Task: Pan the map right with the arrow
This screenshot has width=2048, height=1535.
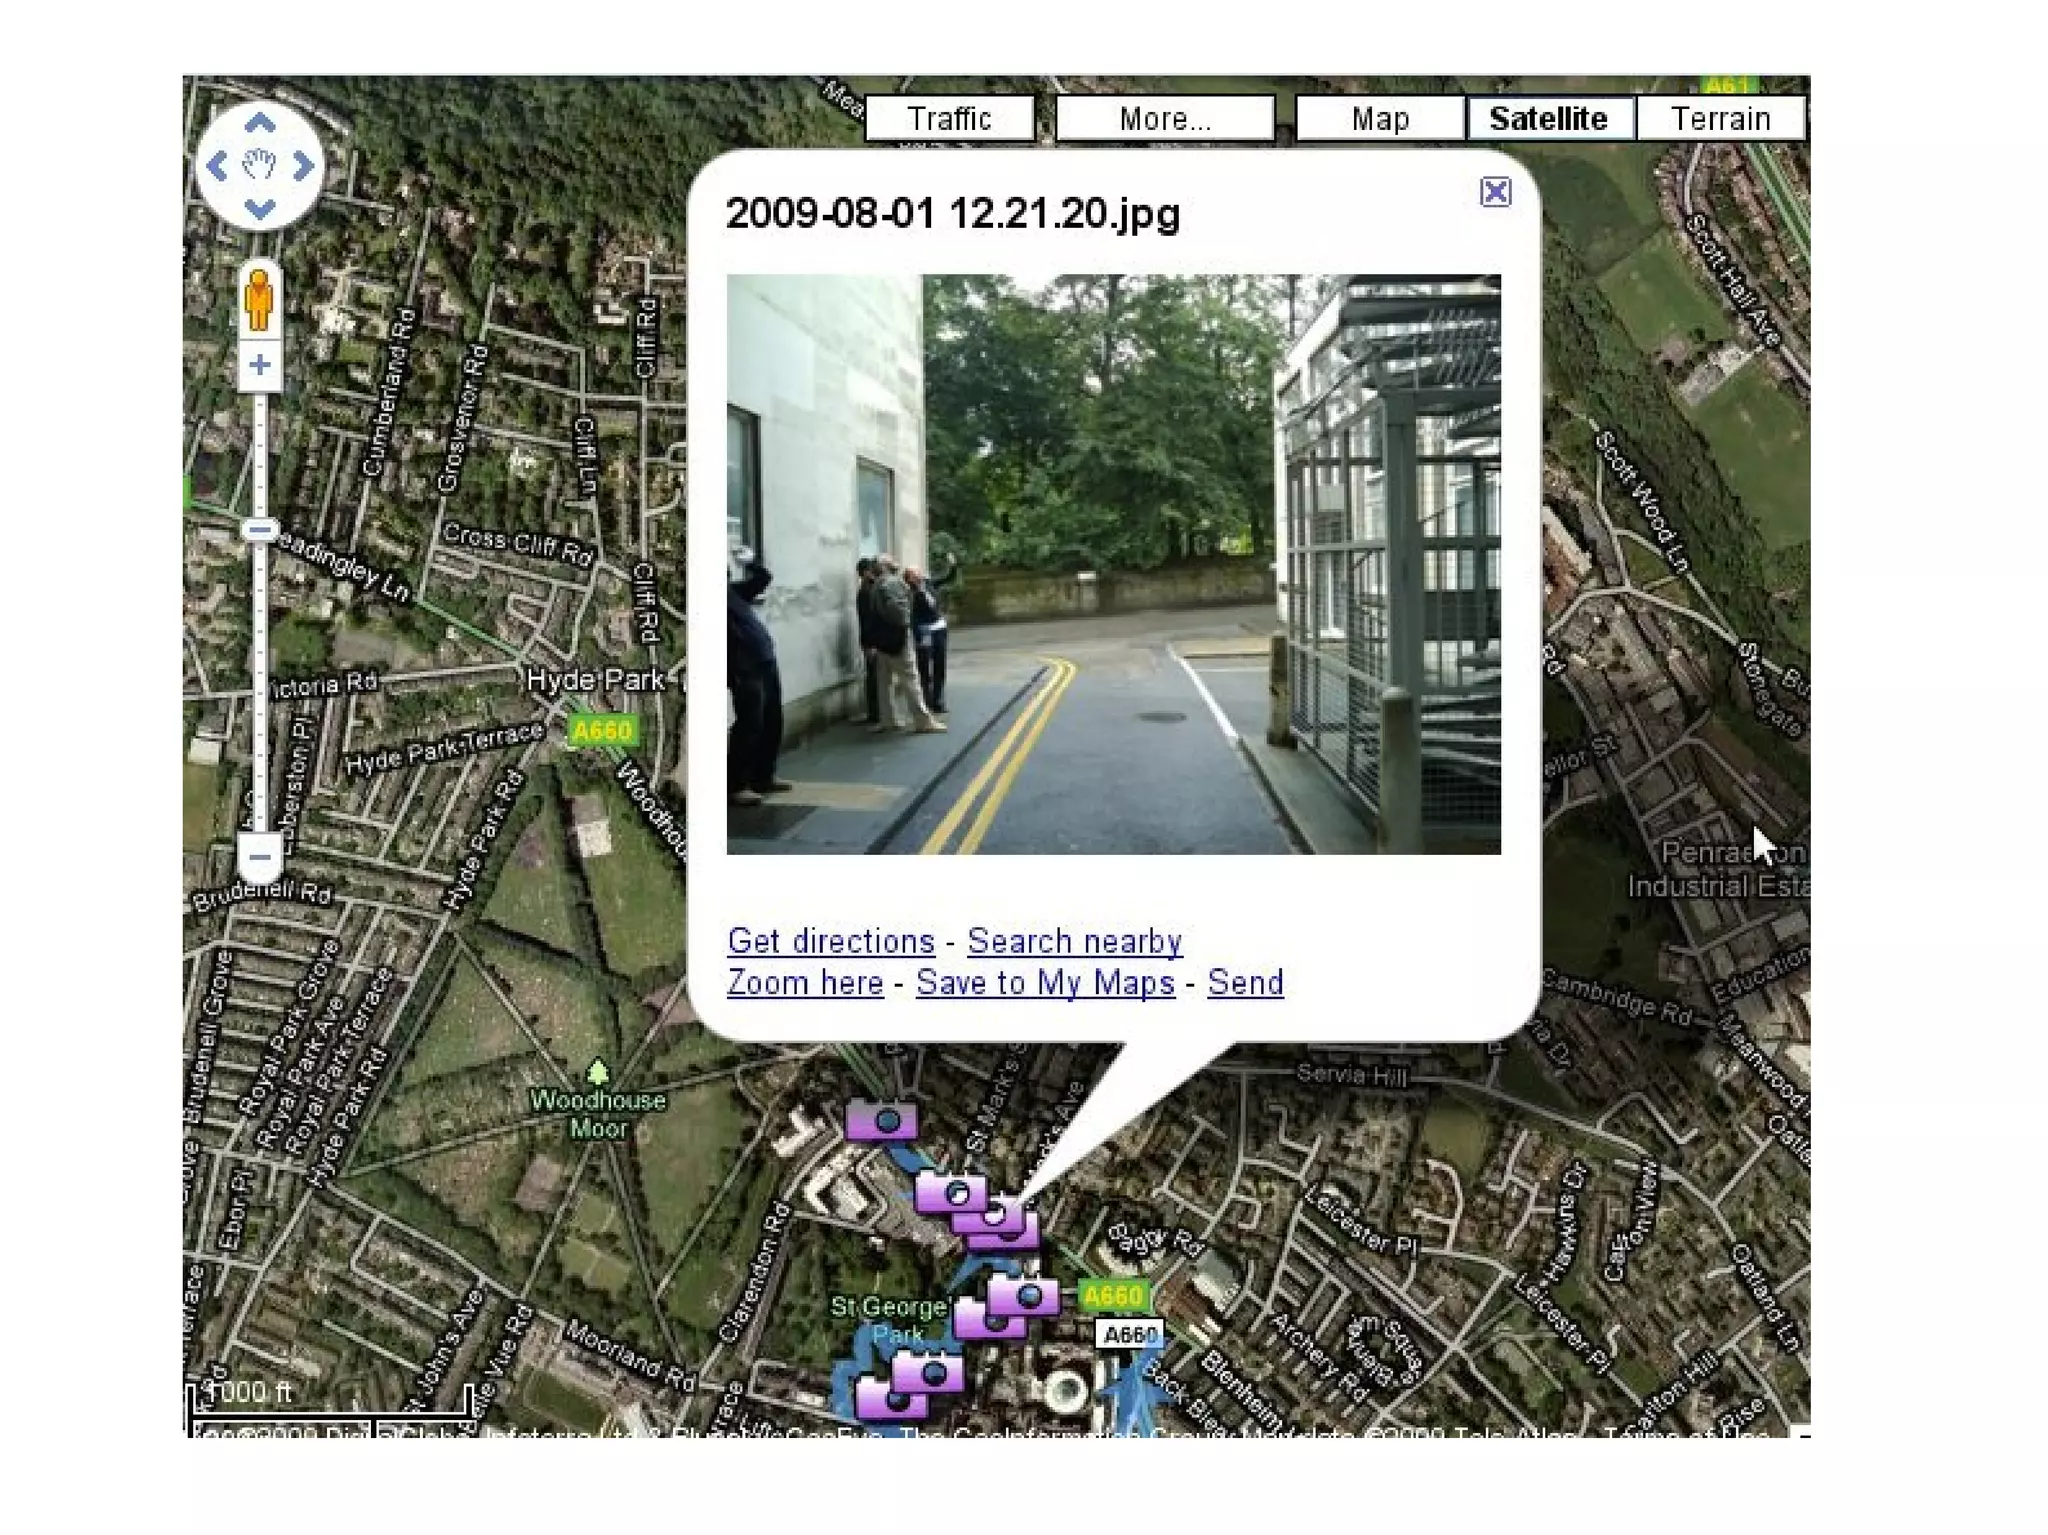Action: (x=304, y=166)
